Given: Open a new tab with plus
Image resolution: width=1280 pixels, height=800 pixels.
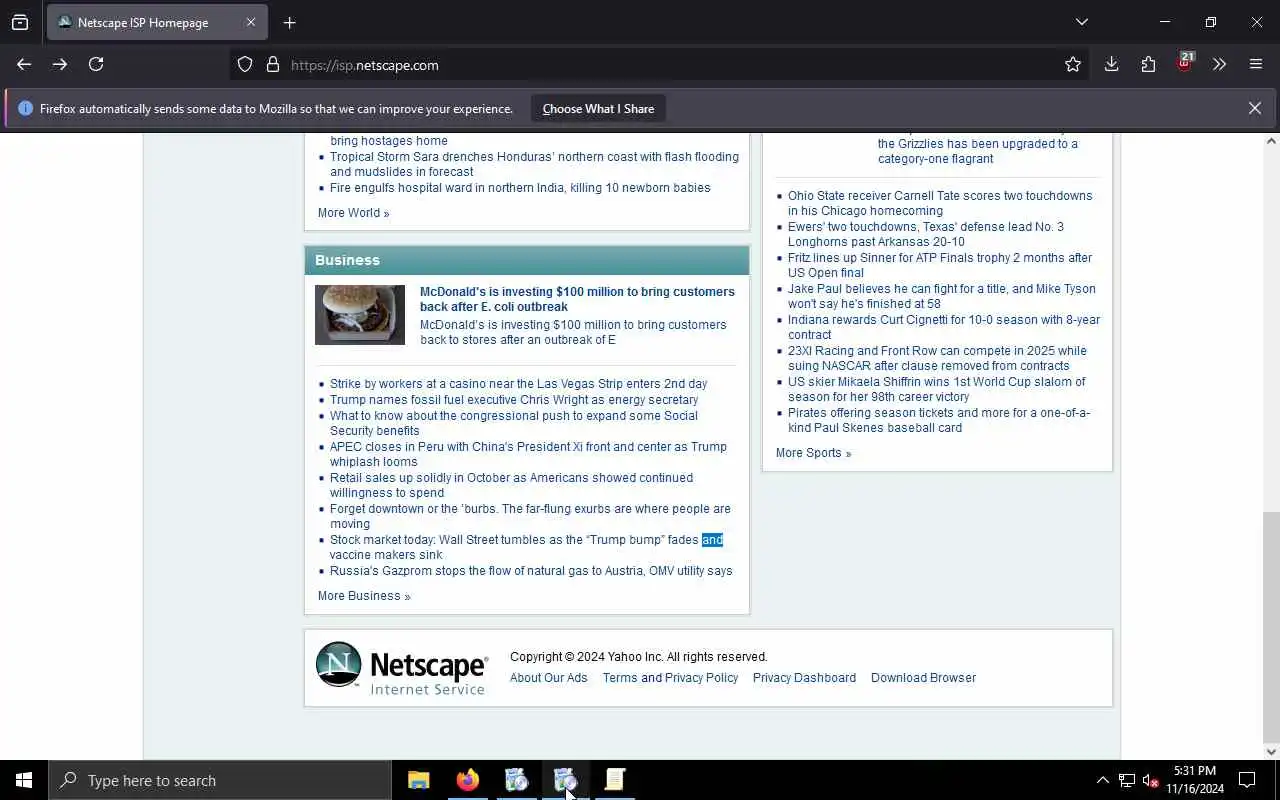Looking at the screenshot, I should pos(289,22).
